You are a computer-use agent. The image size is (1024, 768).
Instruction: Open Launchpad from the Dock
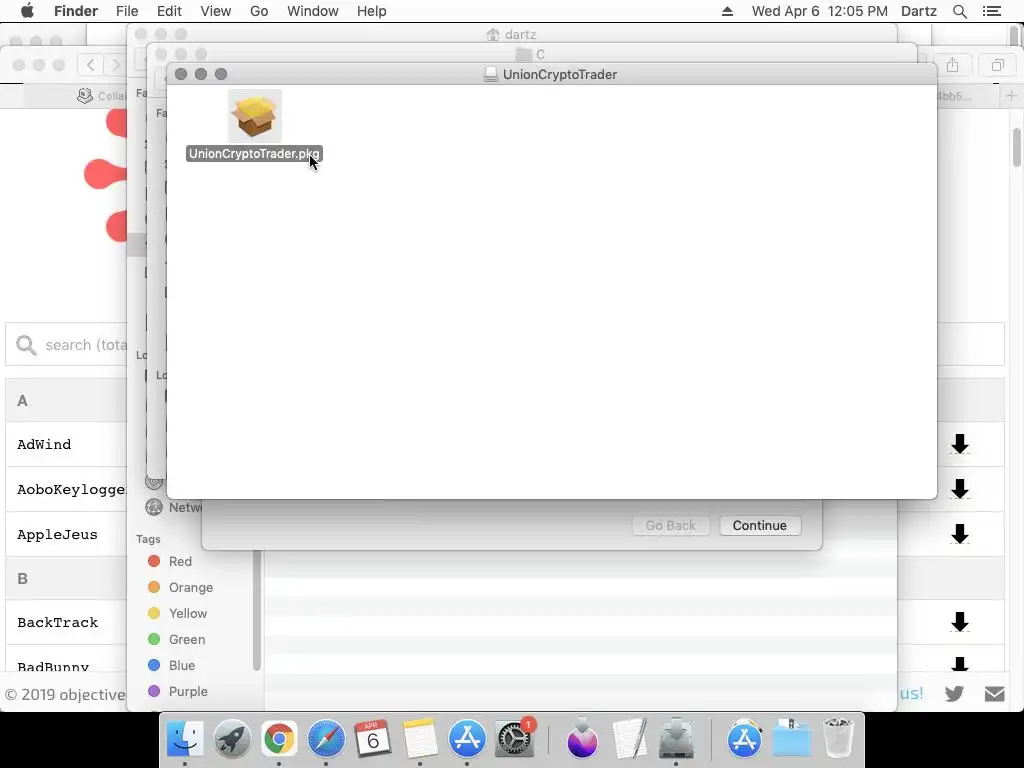(x=232, y=739)
